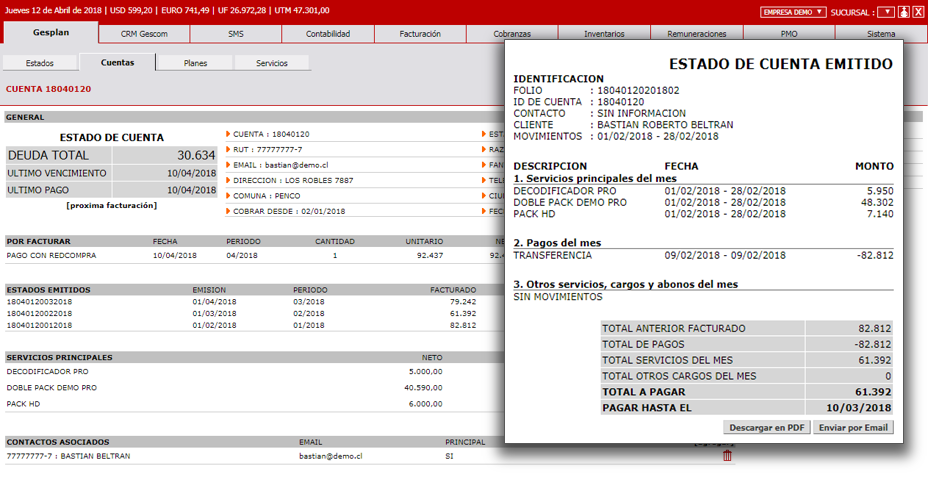Click the orange arrow beside DIRECCION field
Image resolution: width=929 pixels, height=477 pixels.
click(x=228, y=181)
